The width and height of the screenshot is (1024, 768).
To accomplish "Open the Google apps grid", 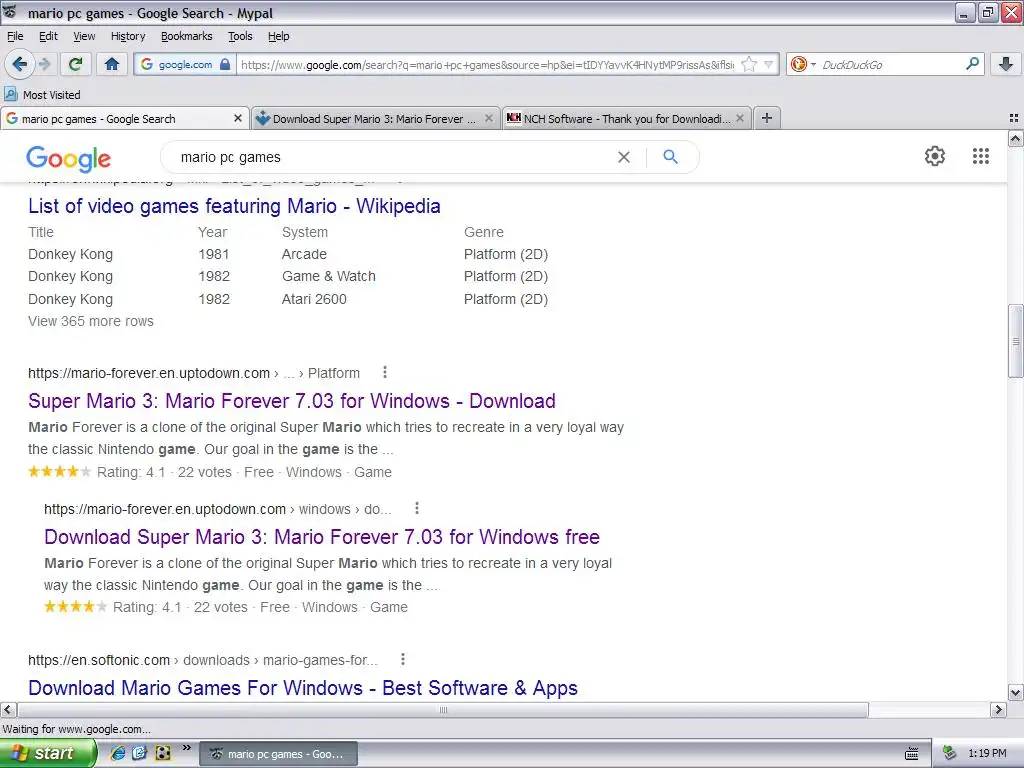I will tap(980, 156).
